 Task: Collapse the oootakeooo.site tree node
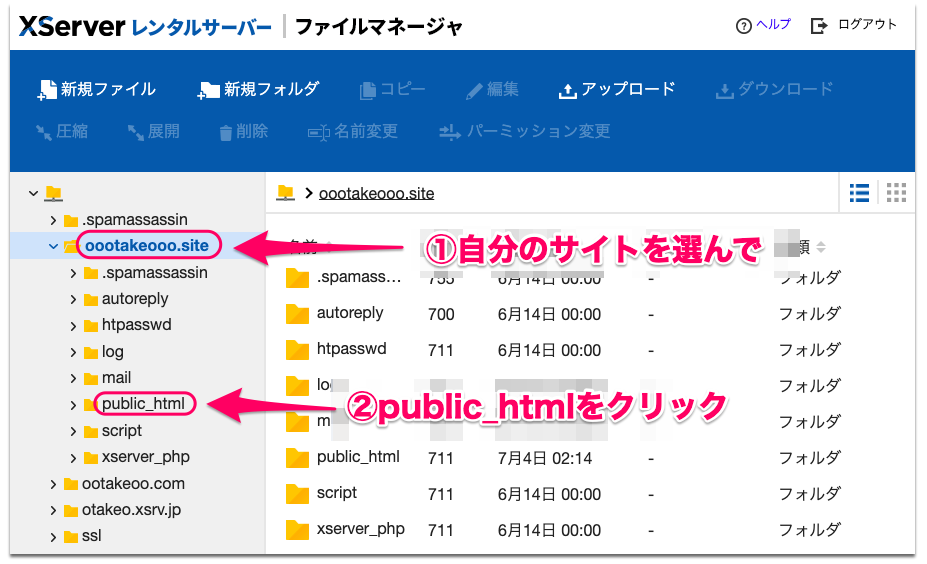pos(53,246)
